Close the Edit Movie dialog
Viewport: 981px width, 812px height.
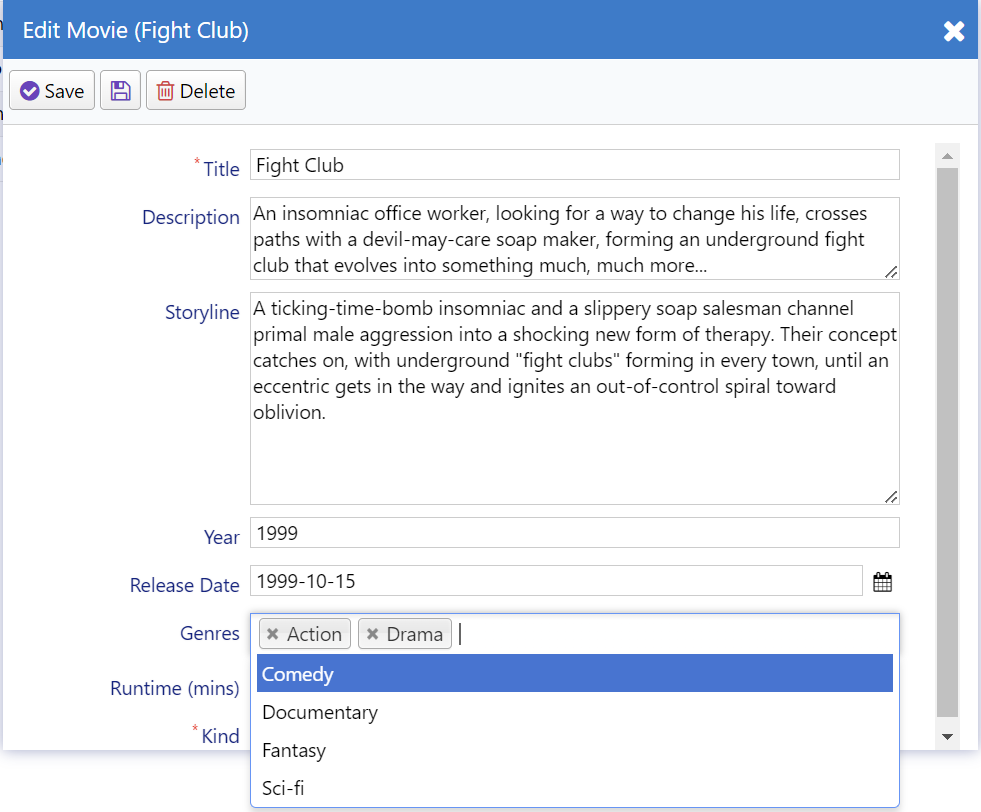point(953,31)
